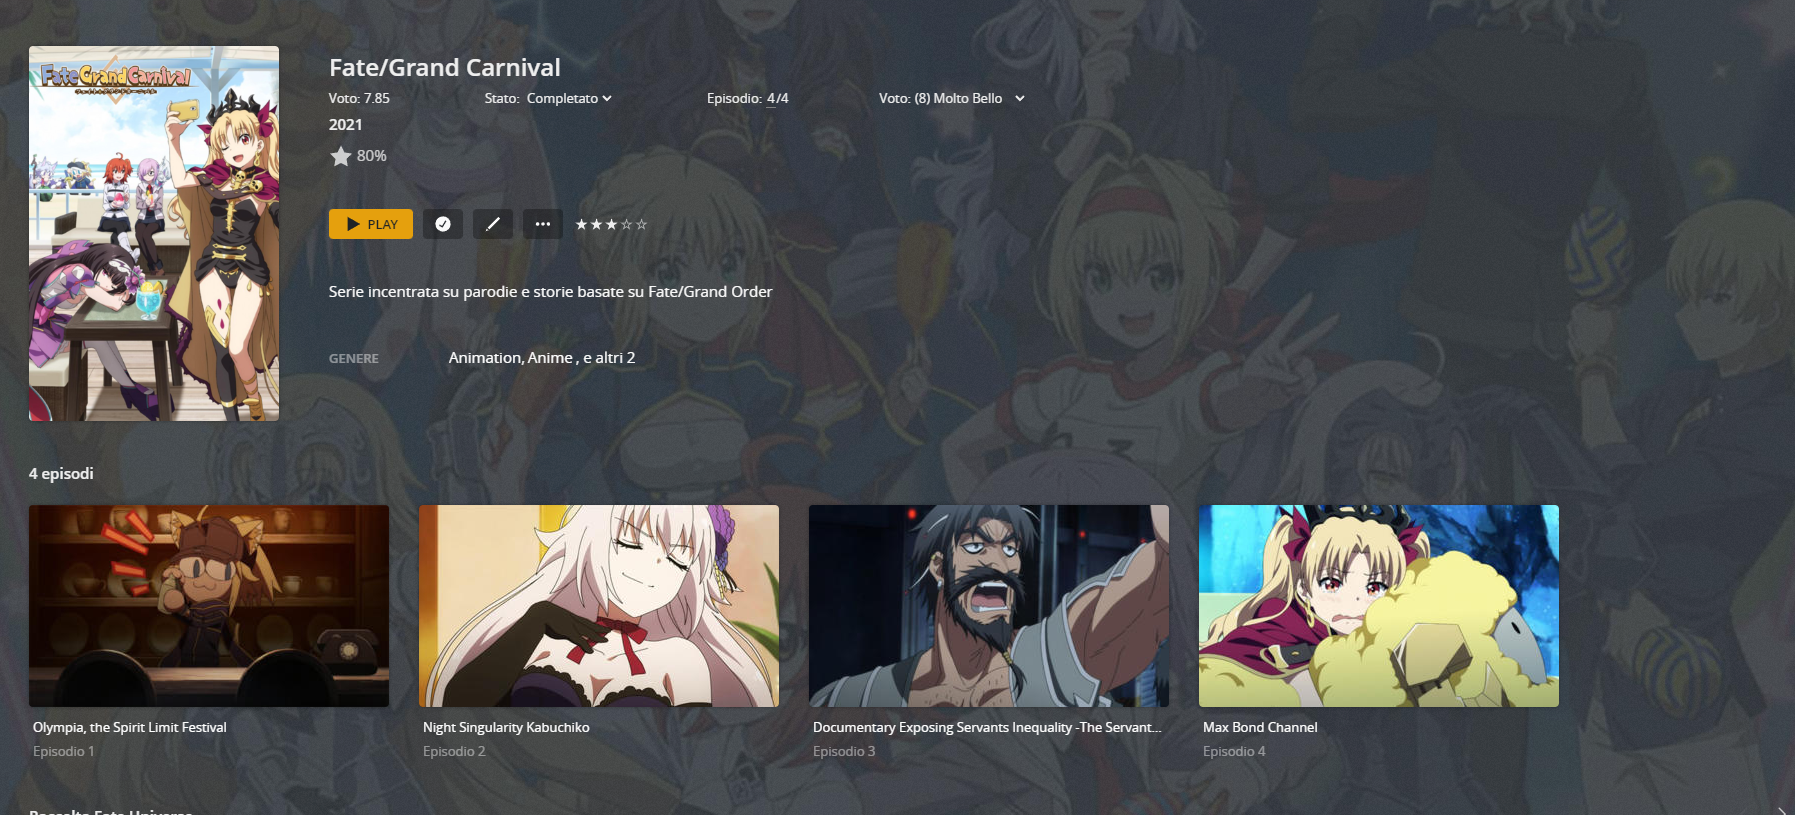
Task: Set rating to the fifth star
Action: click(642, 225)
